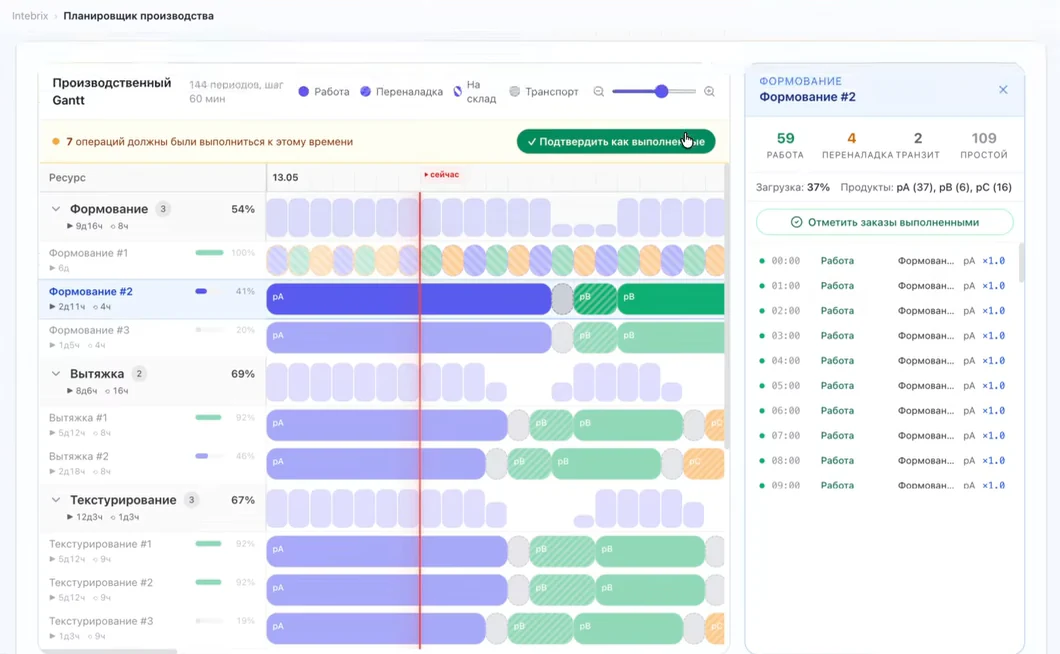The image size is (1060, 654).
Task: Click the Переналадка legend marker
Action: [x=365, y=91]
